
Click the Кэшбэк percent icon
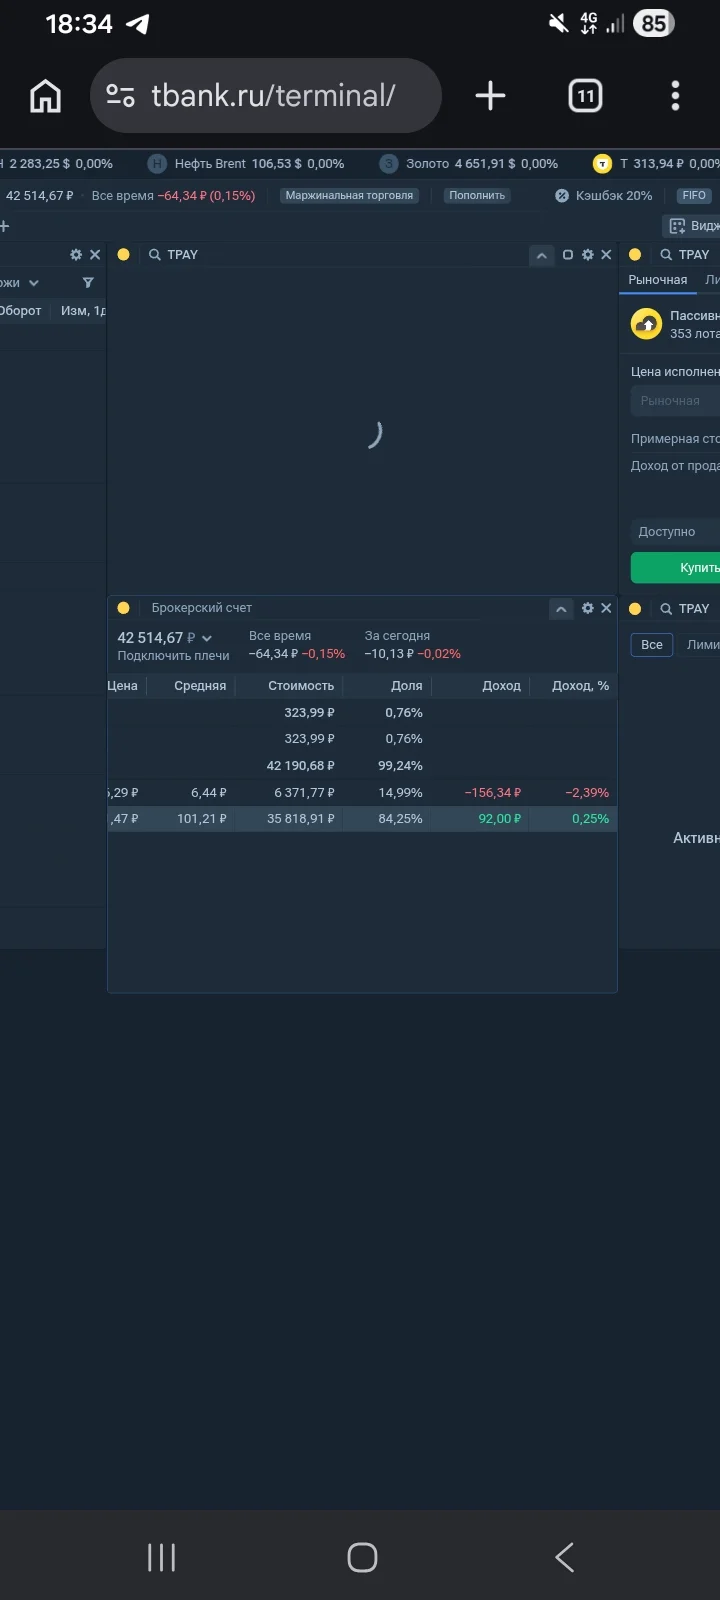coord(562,196)
